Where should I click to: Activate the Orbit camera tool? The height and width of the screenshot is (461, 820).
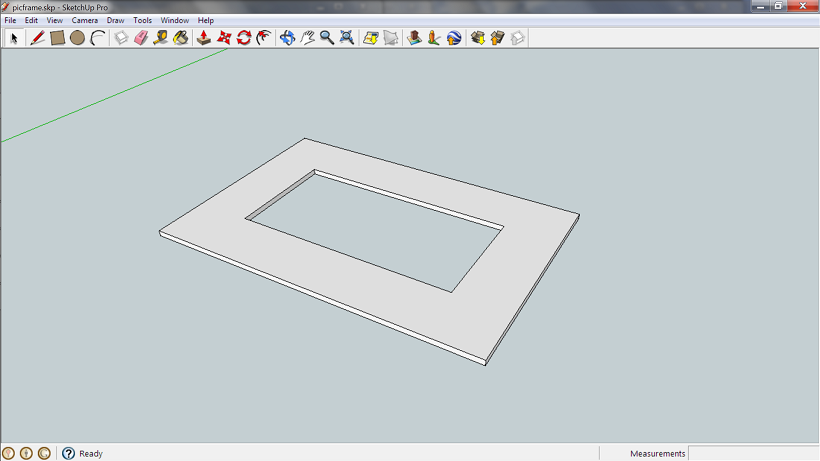coord(287,38)
